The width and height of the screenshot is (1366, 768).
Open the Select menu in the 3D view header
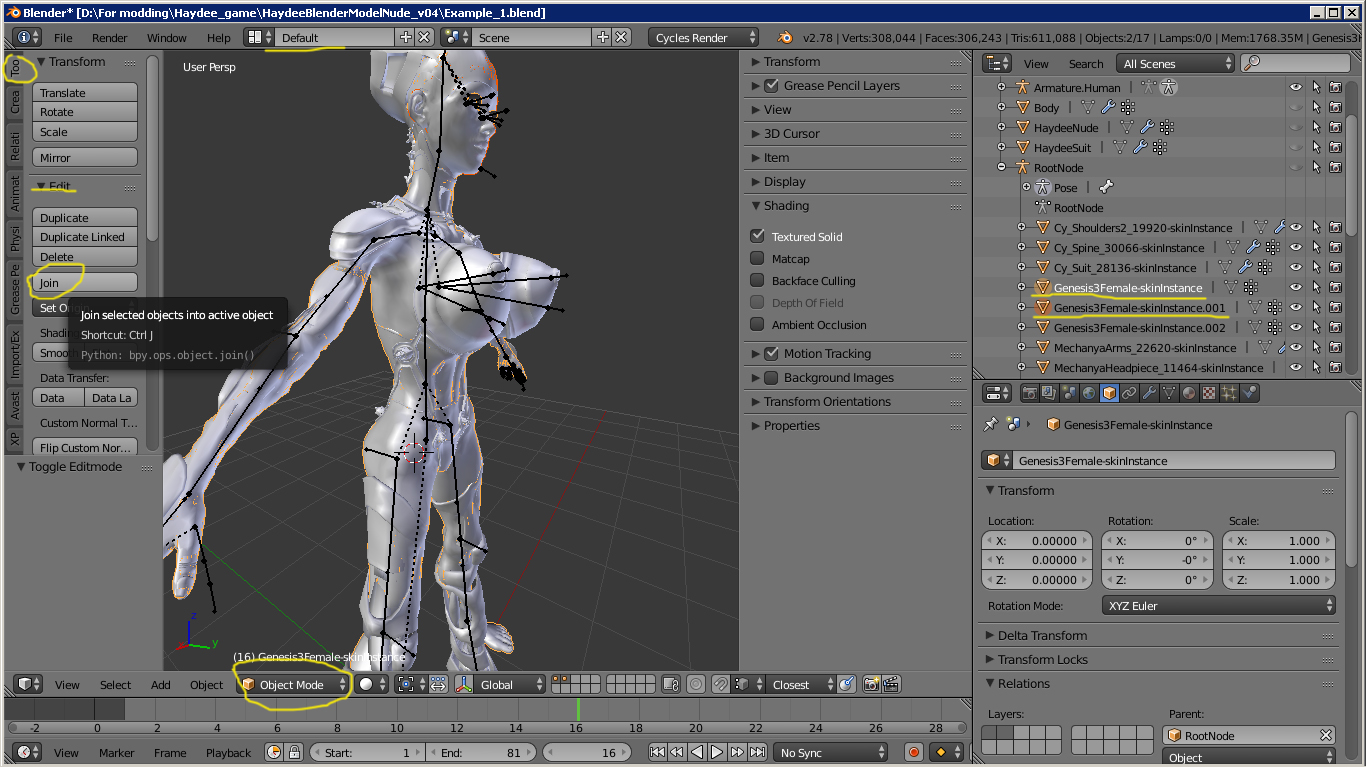[115, 685]
